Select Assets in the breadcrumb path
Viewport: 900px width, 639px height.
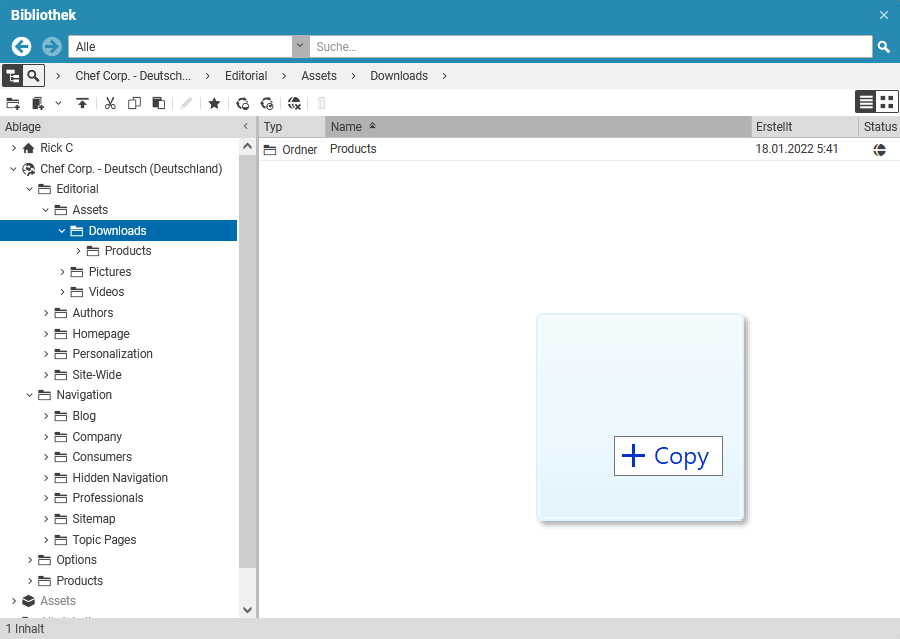click(x=319, y=76)
